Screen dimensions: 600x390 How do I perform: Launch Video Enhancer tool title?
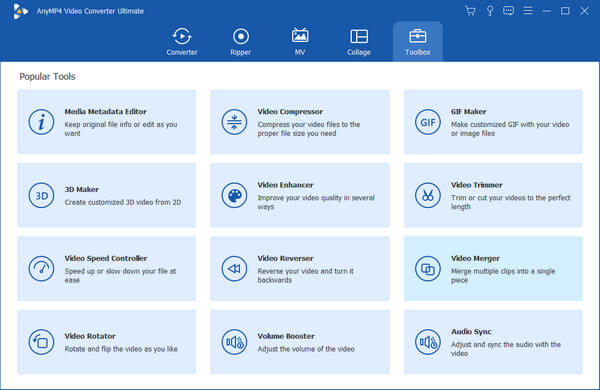point(285,185)
